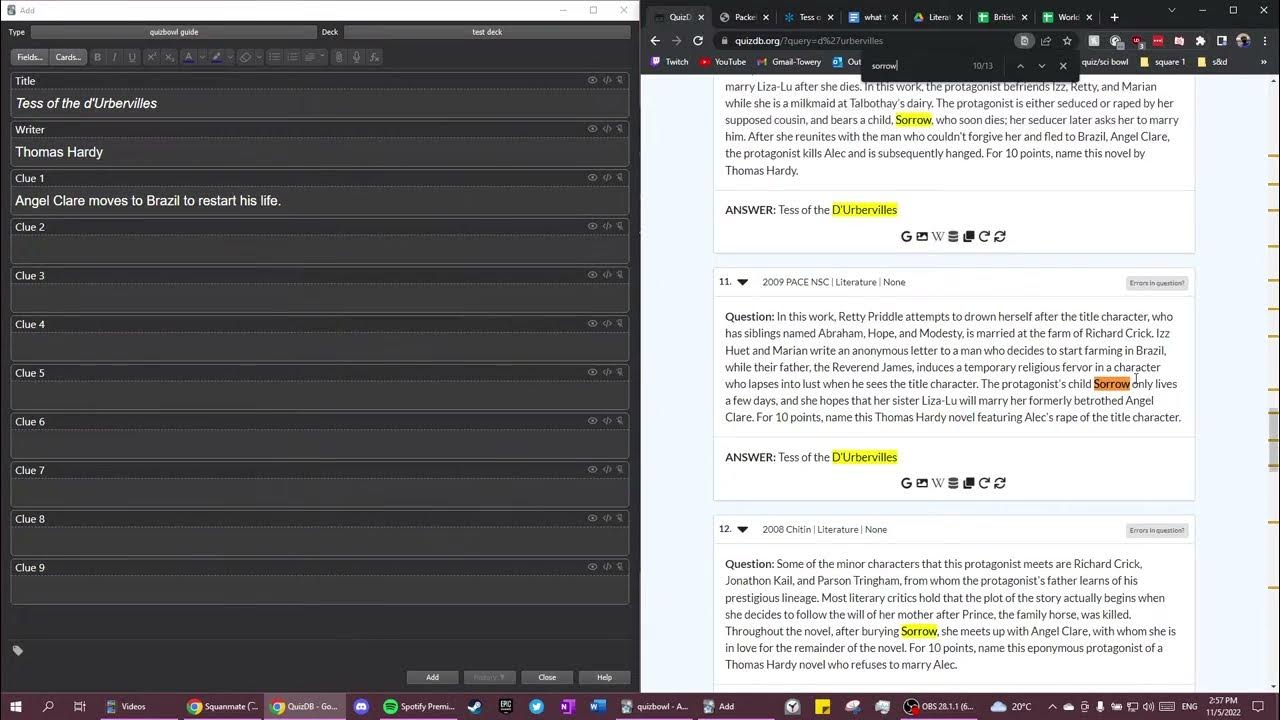Expand question 11 options chevron

(742, 282)
